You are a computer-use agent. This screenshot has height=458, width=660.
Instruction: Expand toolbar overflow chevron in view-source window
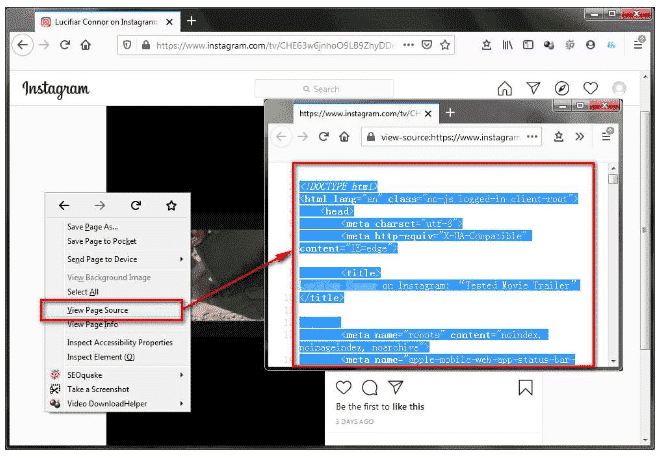(x=580, y=136)
